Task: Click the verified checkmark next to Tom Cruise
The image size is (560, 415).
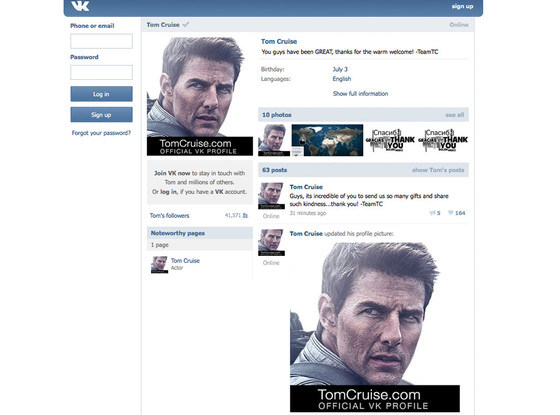Action: [x=186, y=25]
